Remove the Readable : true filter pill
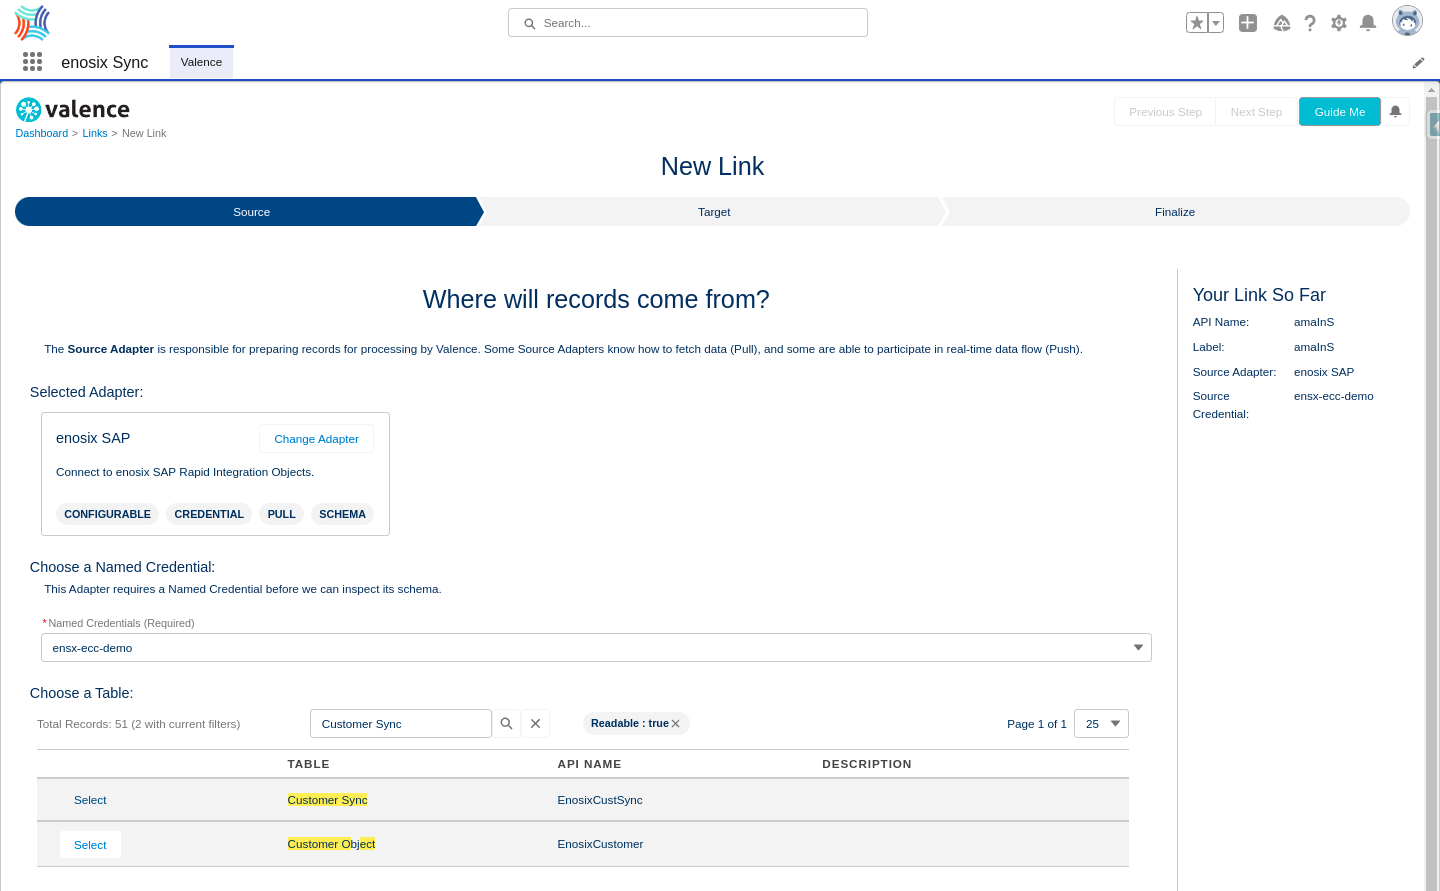 [676, 724]
